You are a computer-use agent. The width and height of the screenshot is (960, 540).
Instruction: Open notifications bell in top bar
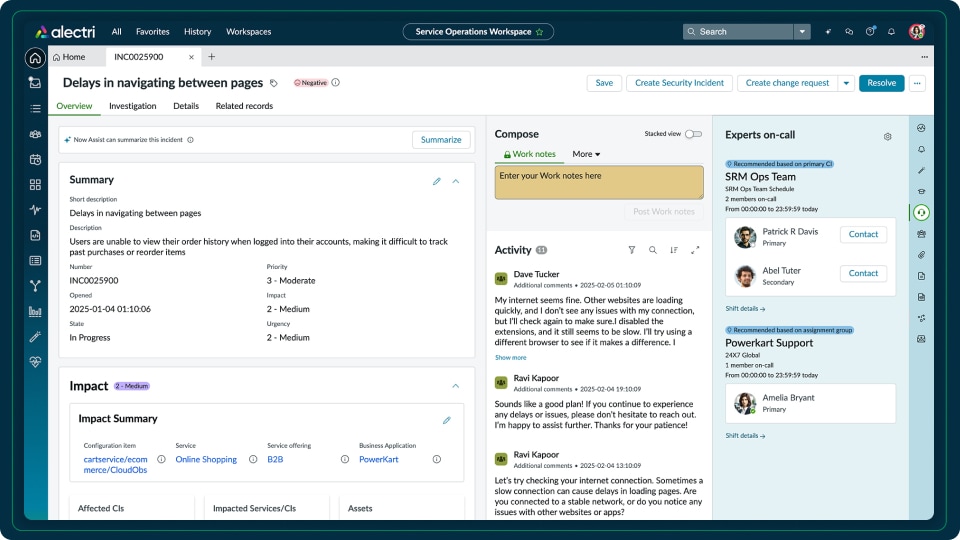(x=891, y=32)
